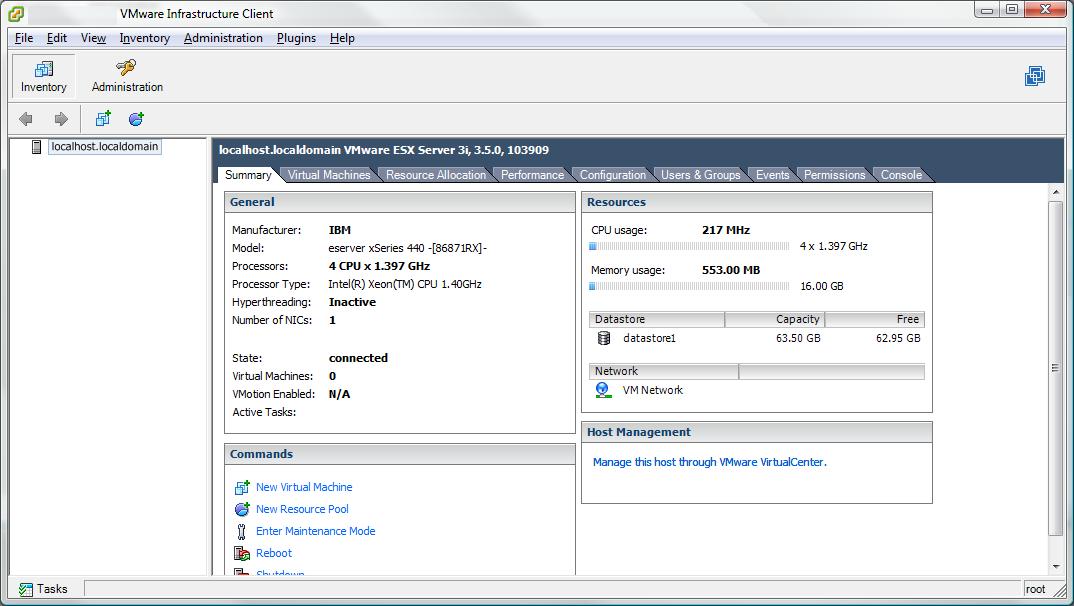Click the Reboot command link
The image size is (1074, 606).
tap(274, 553)
